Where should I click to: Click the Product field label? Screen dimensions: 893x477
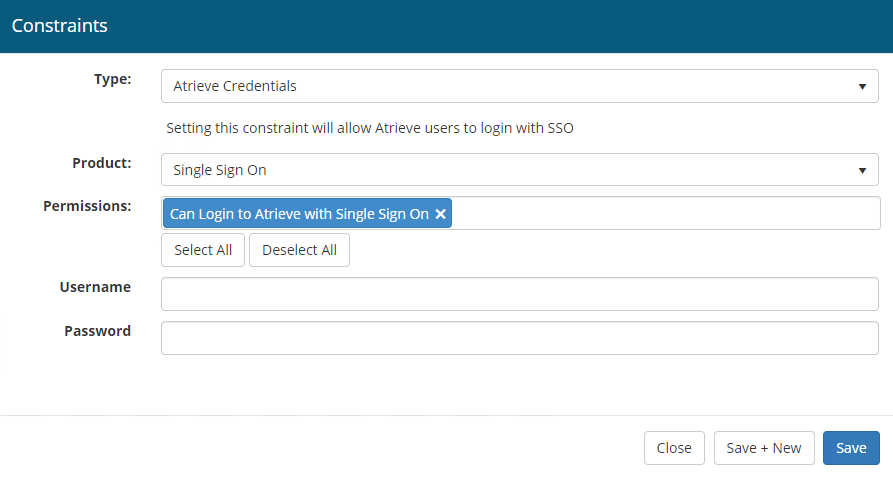[101, 163]
